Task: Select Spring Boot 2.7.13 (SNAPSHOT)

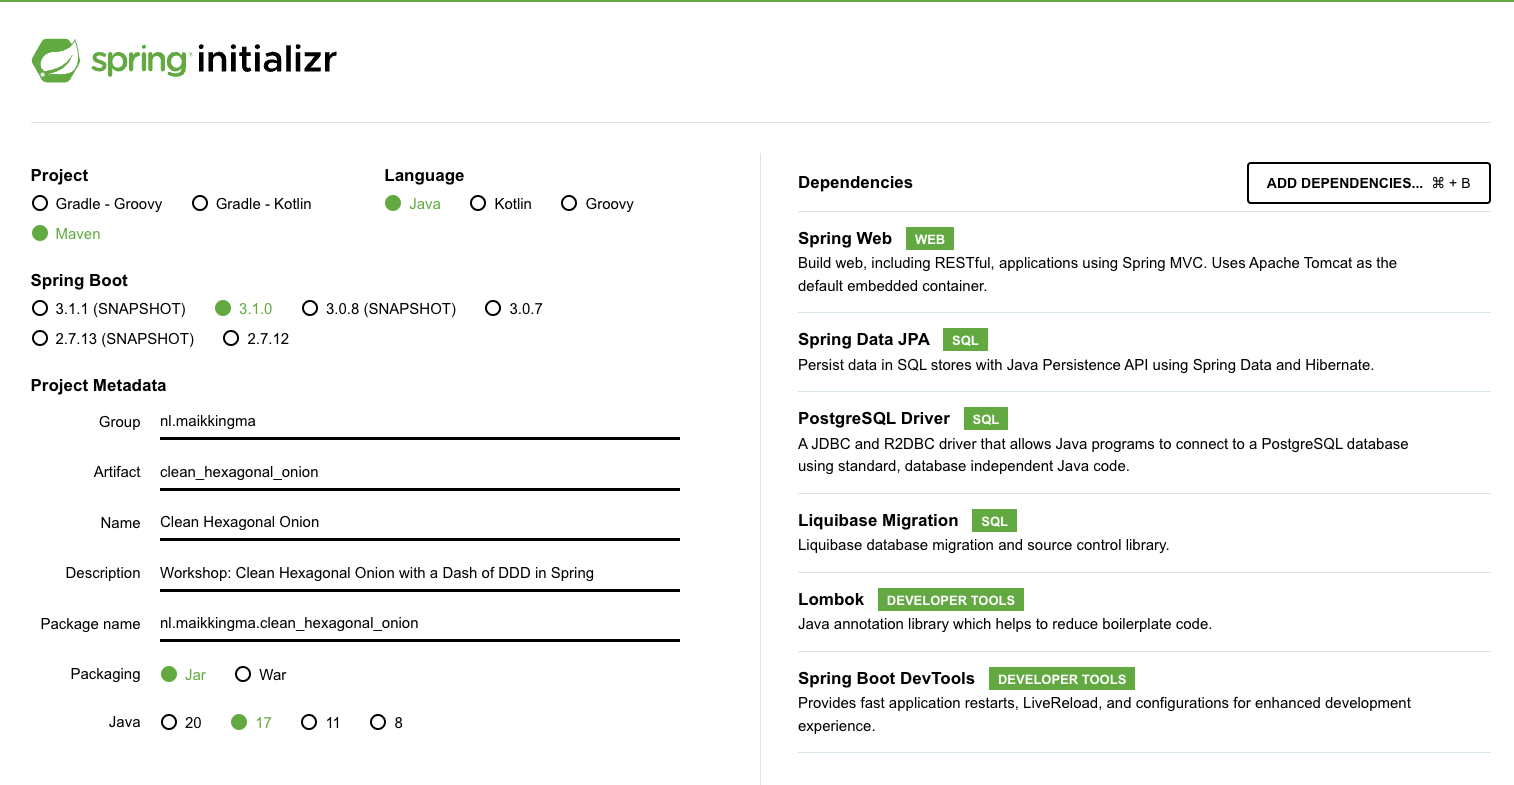Action: tap(113, 339)
